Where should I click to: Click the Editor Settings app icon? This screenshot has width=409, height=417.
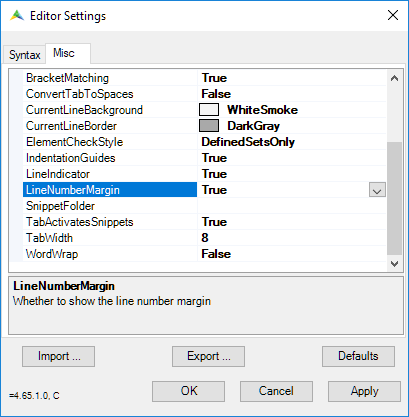(x=17, y=16)
